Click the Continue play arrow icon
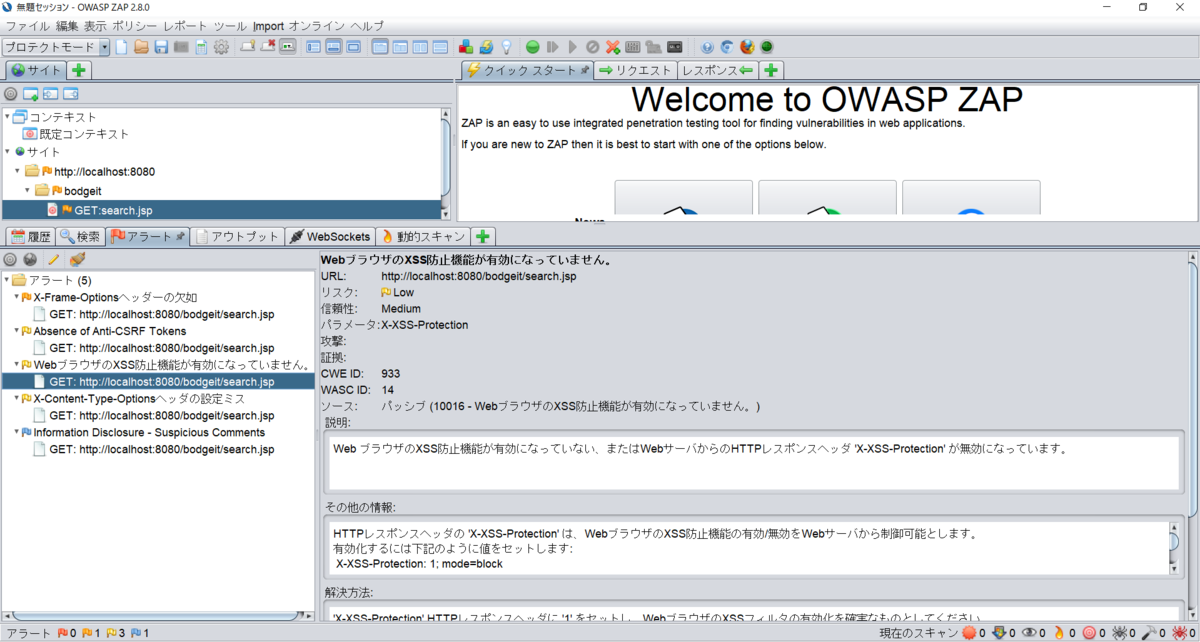This screenshot has width=1200, height=642. (x=572, y=47)
